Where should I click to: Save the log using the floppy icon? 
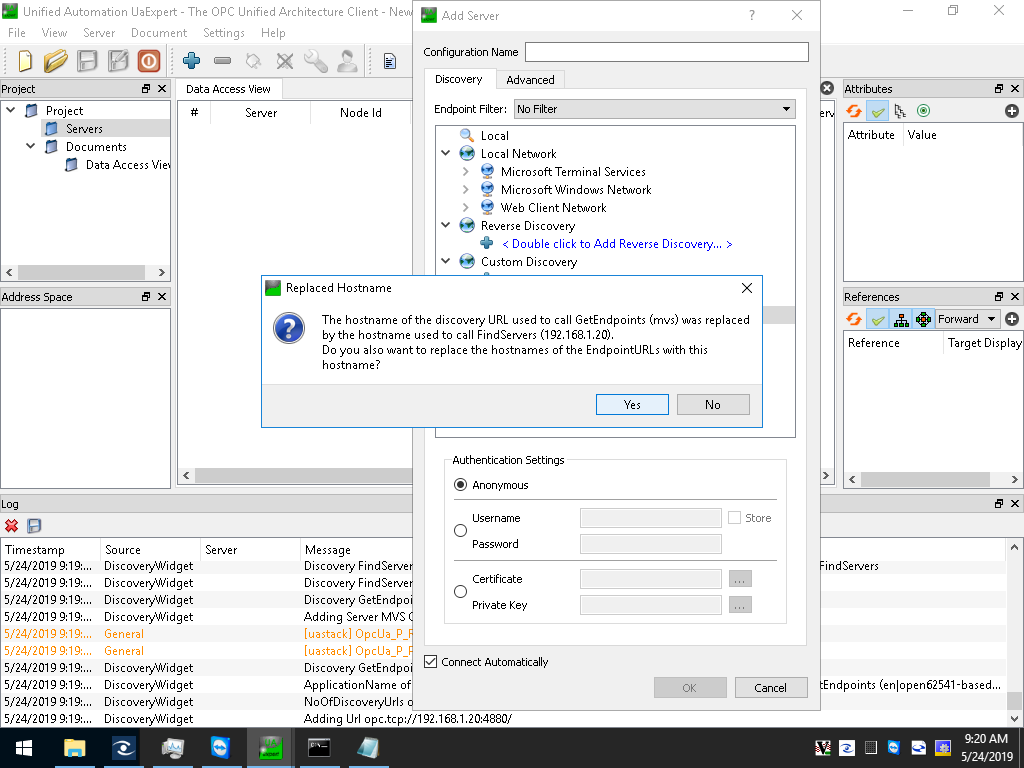coord(34,526)
